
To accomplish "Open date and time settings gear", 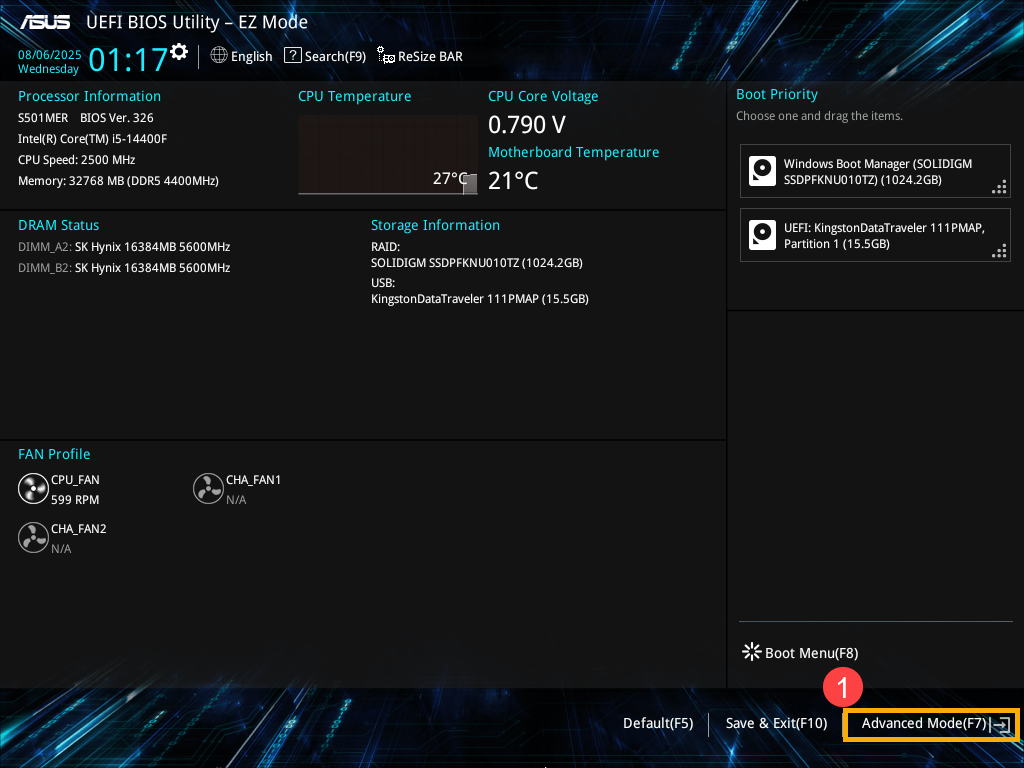I will pyautogui.click(x=179, y=52).
